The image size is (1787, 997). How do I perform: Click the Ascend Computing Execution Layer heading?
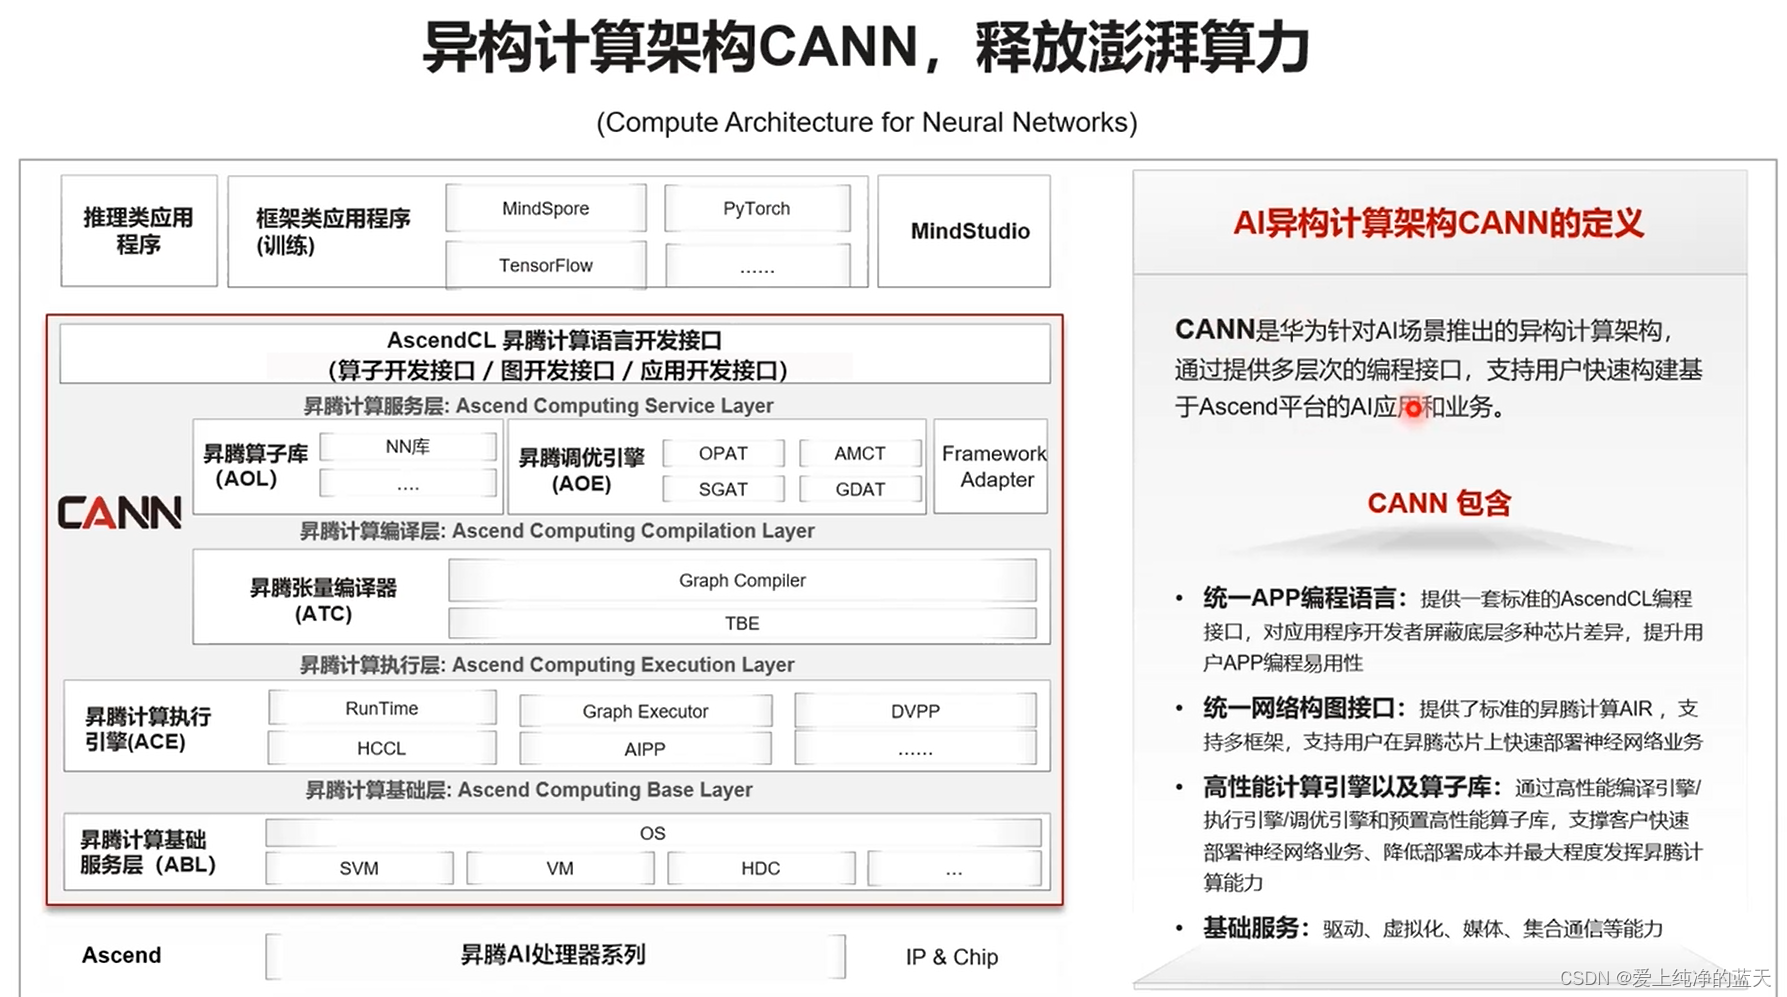[547, 664]
